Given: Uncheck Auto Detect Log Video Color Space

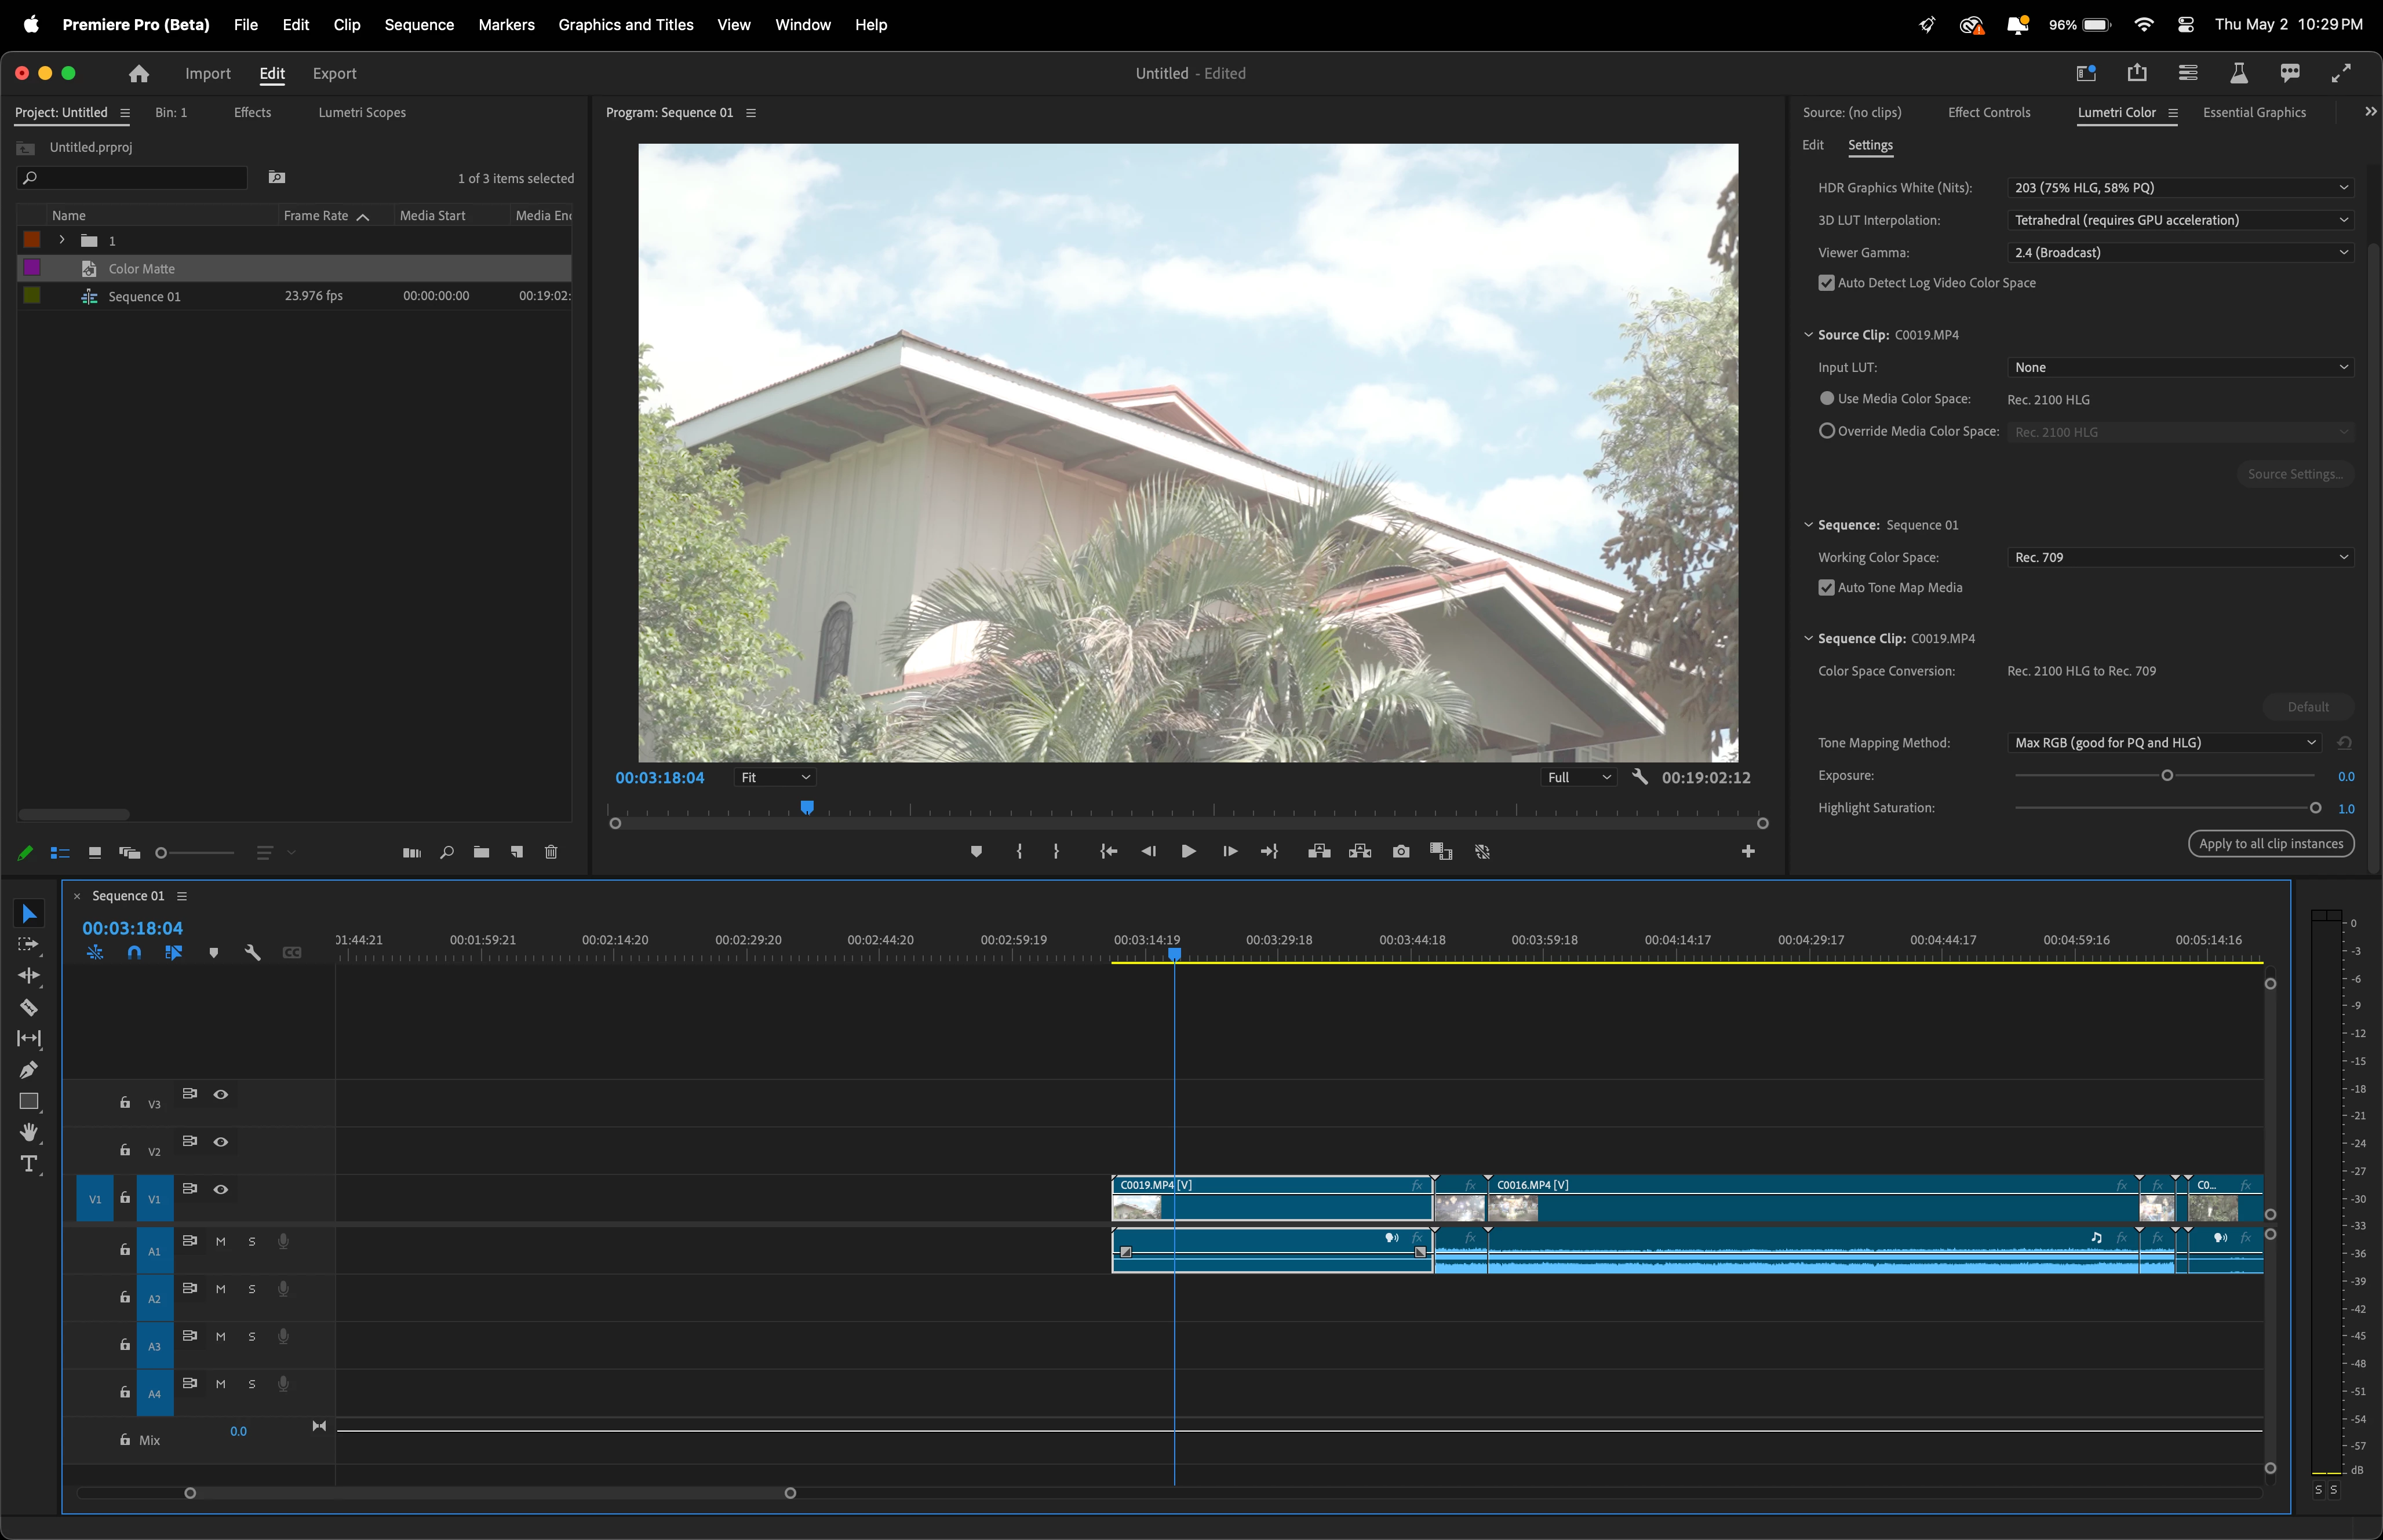Looking at the screenshot, I should [x=1826, y=283].
